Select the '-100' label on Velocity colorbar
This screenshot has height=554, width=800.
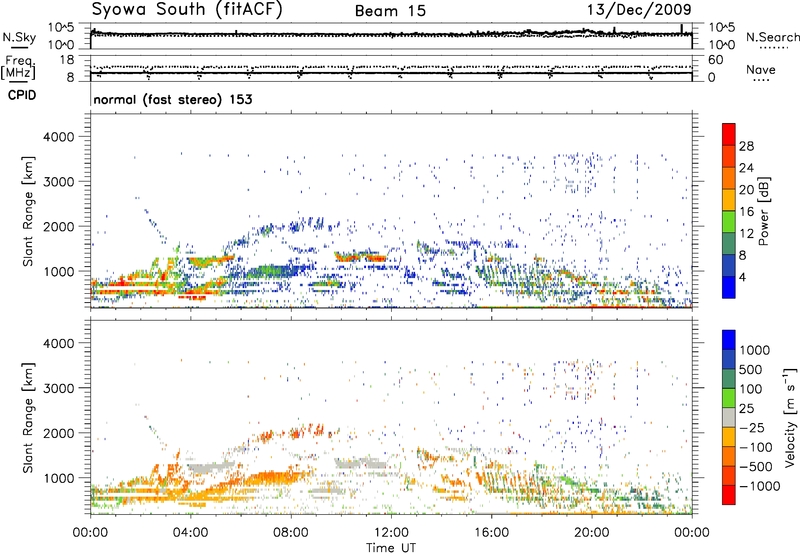point(756,447)
